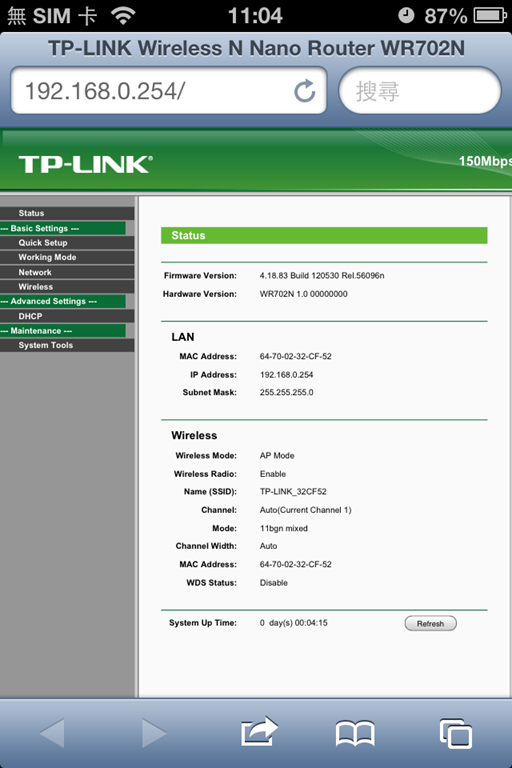Select subnet mask 255.255.255.0 value
512x768 pixels.
(286, 392)
